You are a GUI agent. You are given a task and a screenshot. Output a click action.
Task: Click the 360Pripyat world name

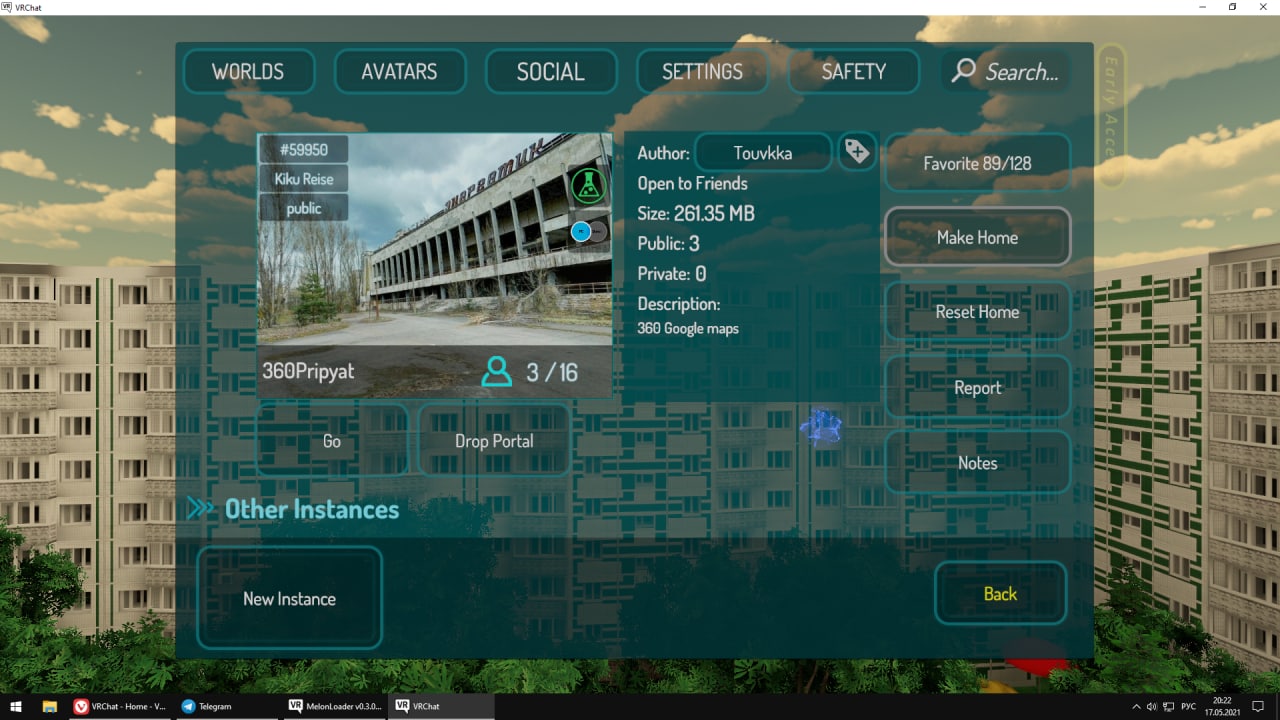(308, 372)
